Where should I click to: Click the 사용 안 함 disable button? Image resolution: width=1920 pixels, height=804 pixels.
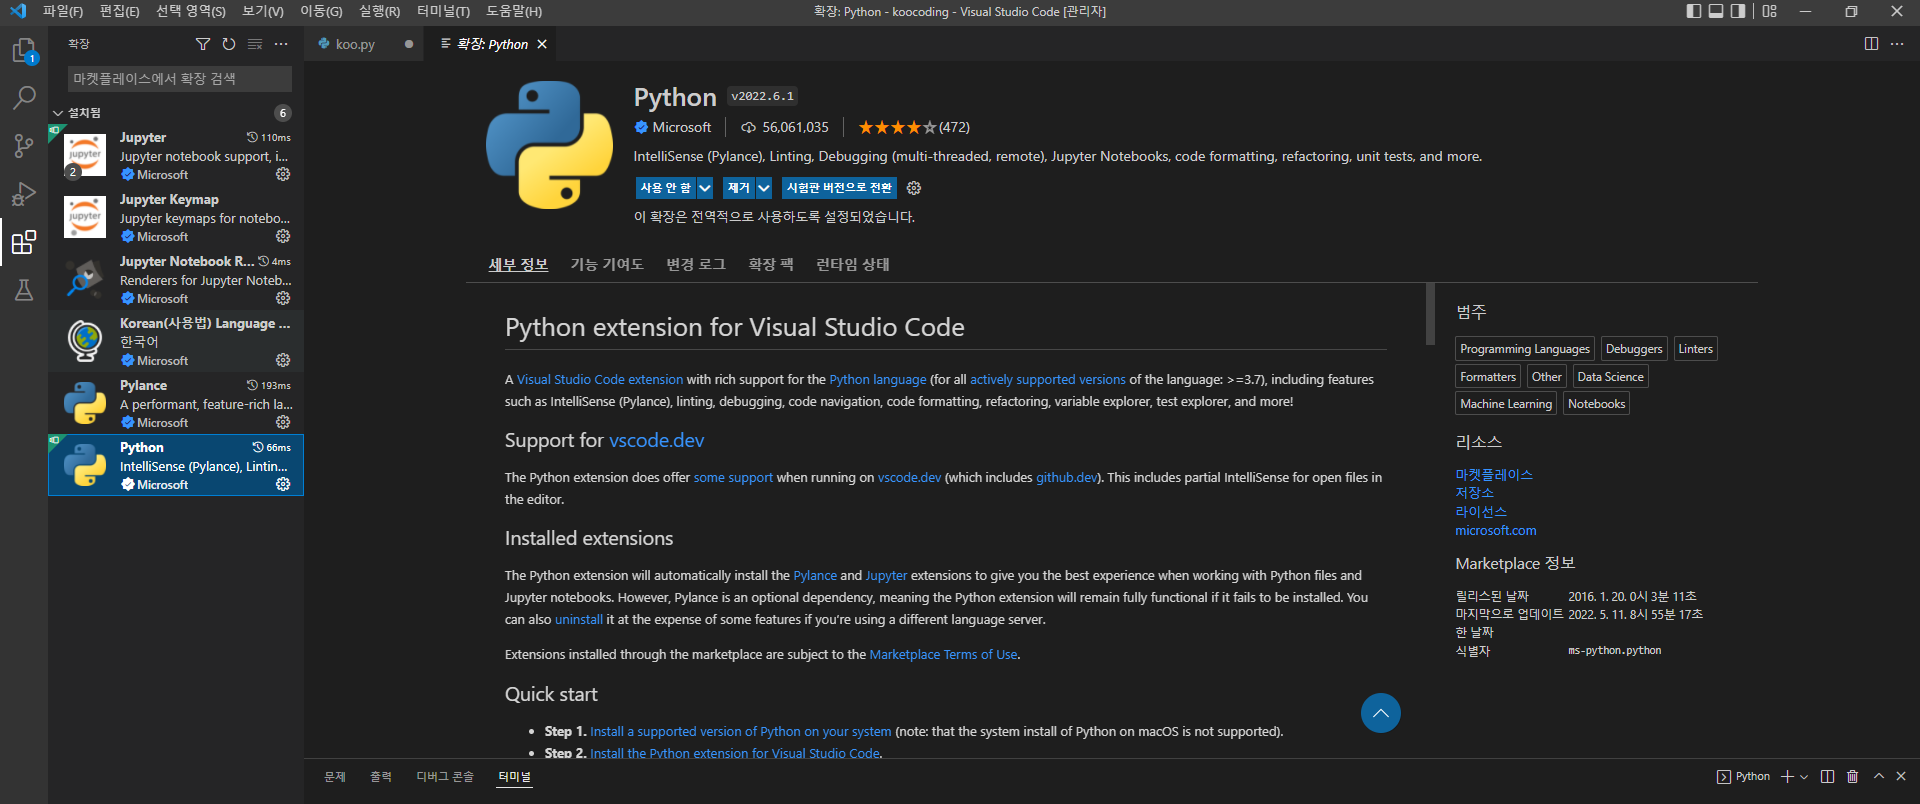(666, 188)
